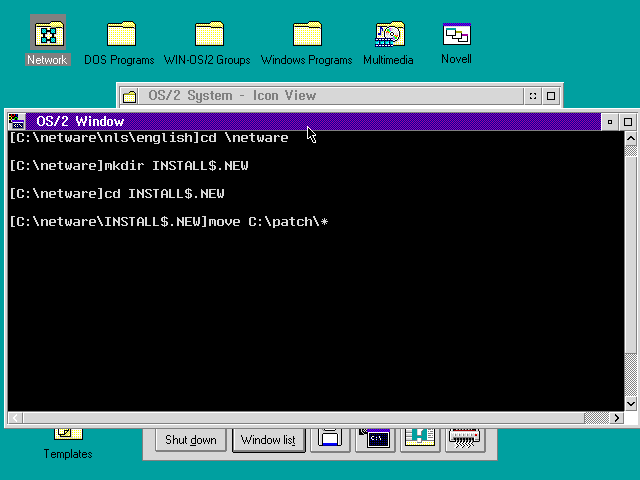The width and height of the screenshot is (640, 480).
Task: Open the shredder icon on LaunchPad
Action: pyautogui.click(x=465, y=439)
